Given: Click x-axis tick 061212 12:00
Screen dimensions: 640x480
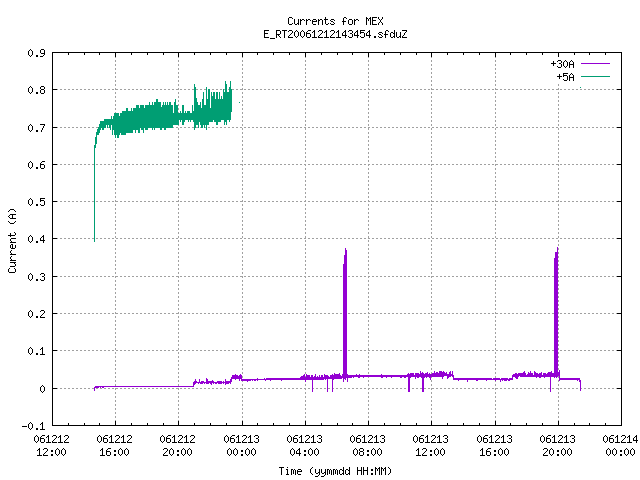Looking at the screenshot, I should [x=51, y=445].
